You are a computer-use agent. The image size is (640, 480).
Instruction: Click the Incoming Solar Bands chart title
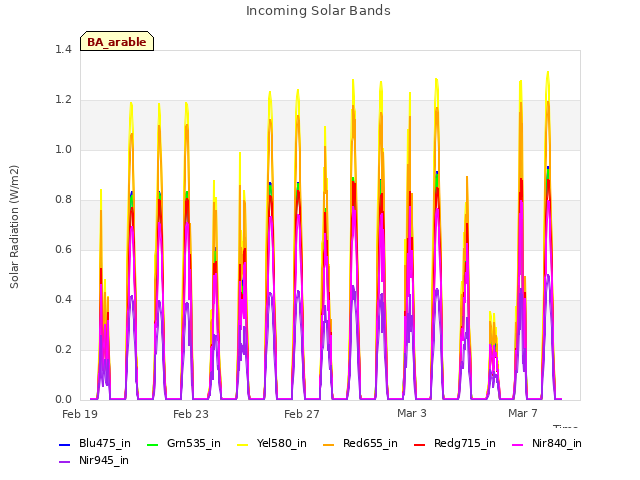click(x=318, y=11)
